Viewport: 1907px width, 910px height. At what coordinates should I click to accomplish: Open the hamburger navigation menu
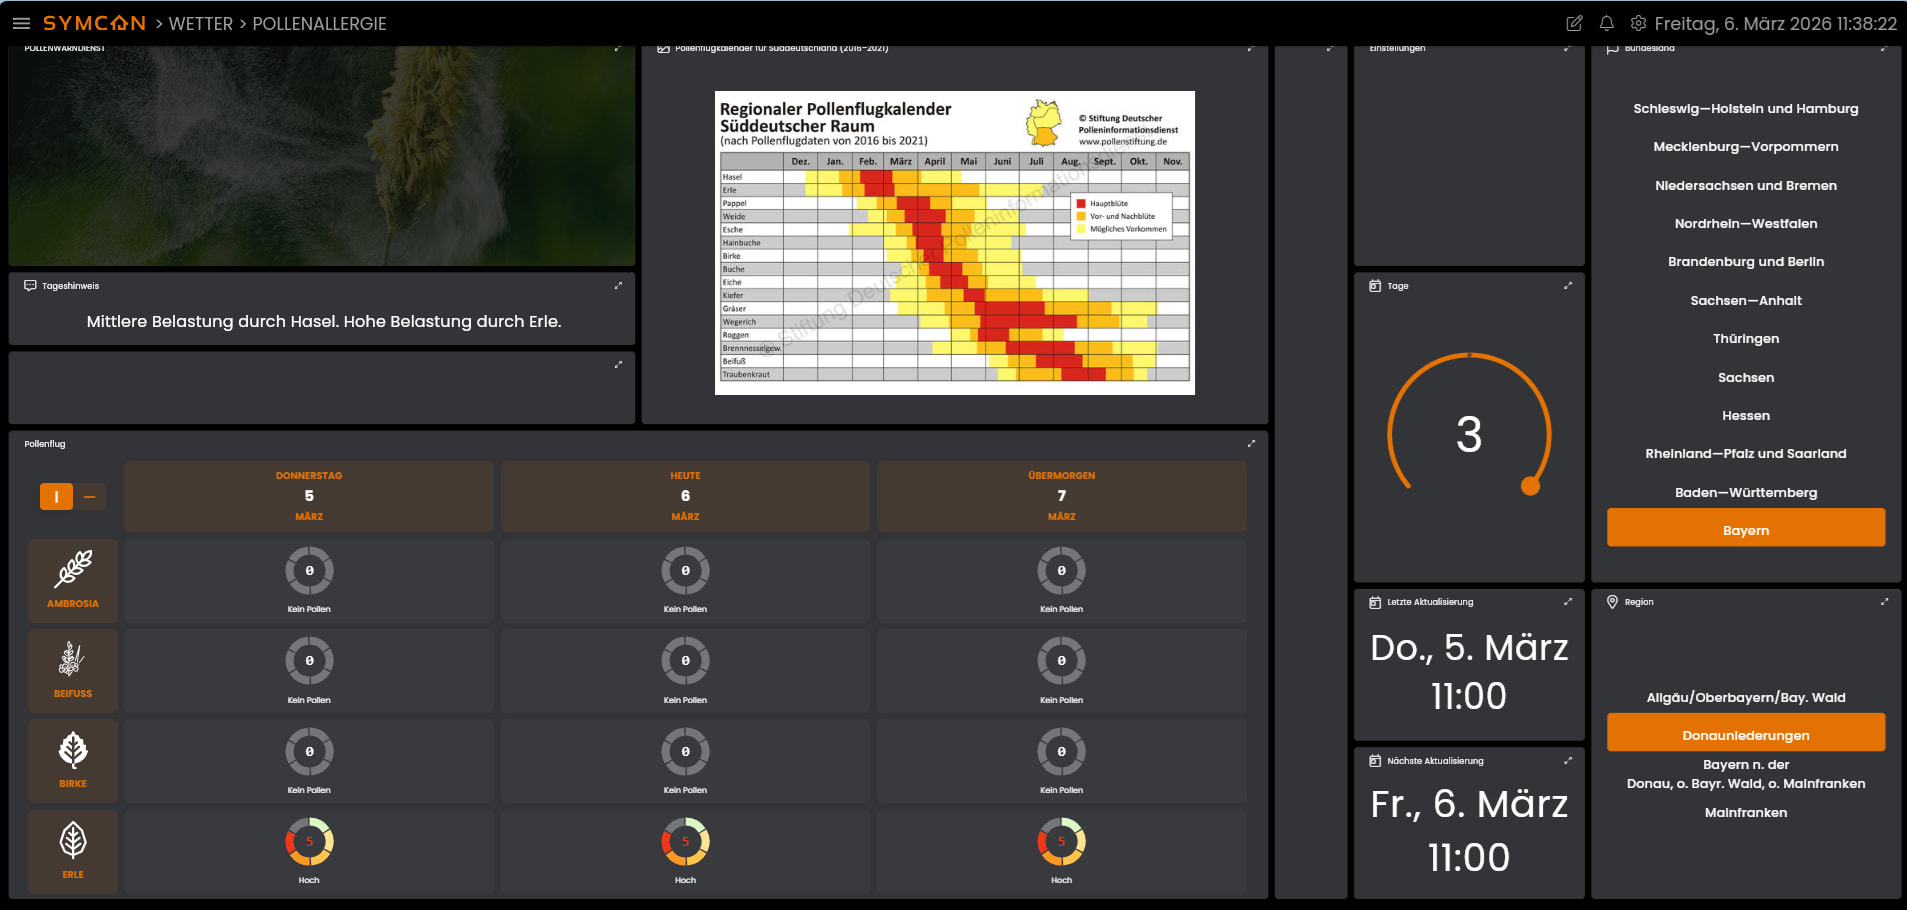pos(21,23)
